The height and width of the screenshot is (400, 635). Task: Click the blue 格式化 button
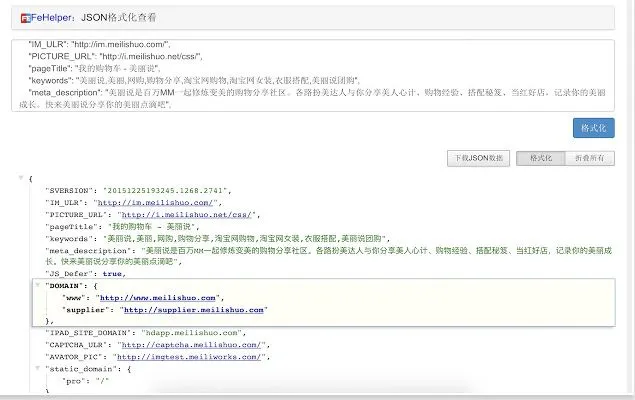(593, 128)
